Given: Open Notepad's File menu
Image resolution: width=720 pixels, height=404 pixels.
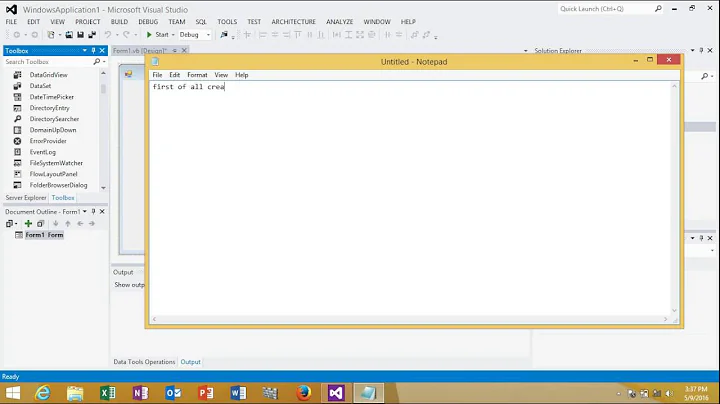Looking at the screenshot, I should 157,75.
